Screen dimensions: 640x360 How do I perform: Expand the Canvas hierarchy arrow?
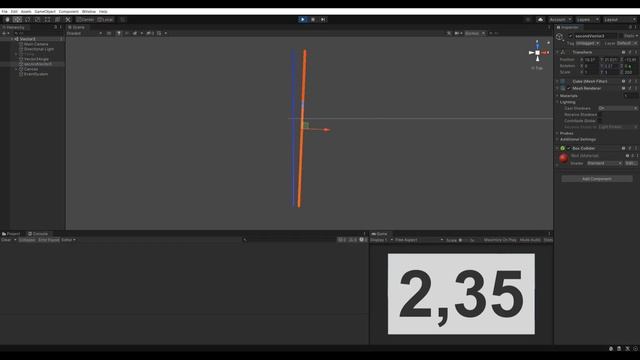pos(16,69)
